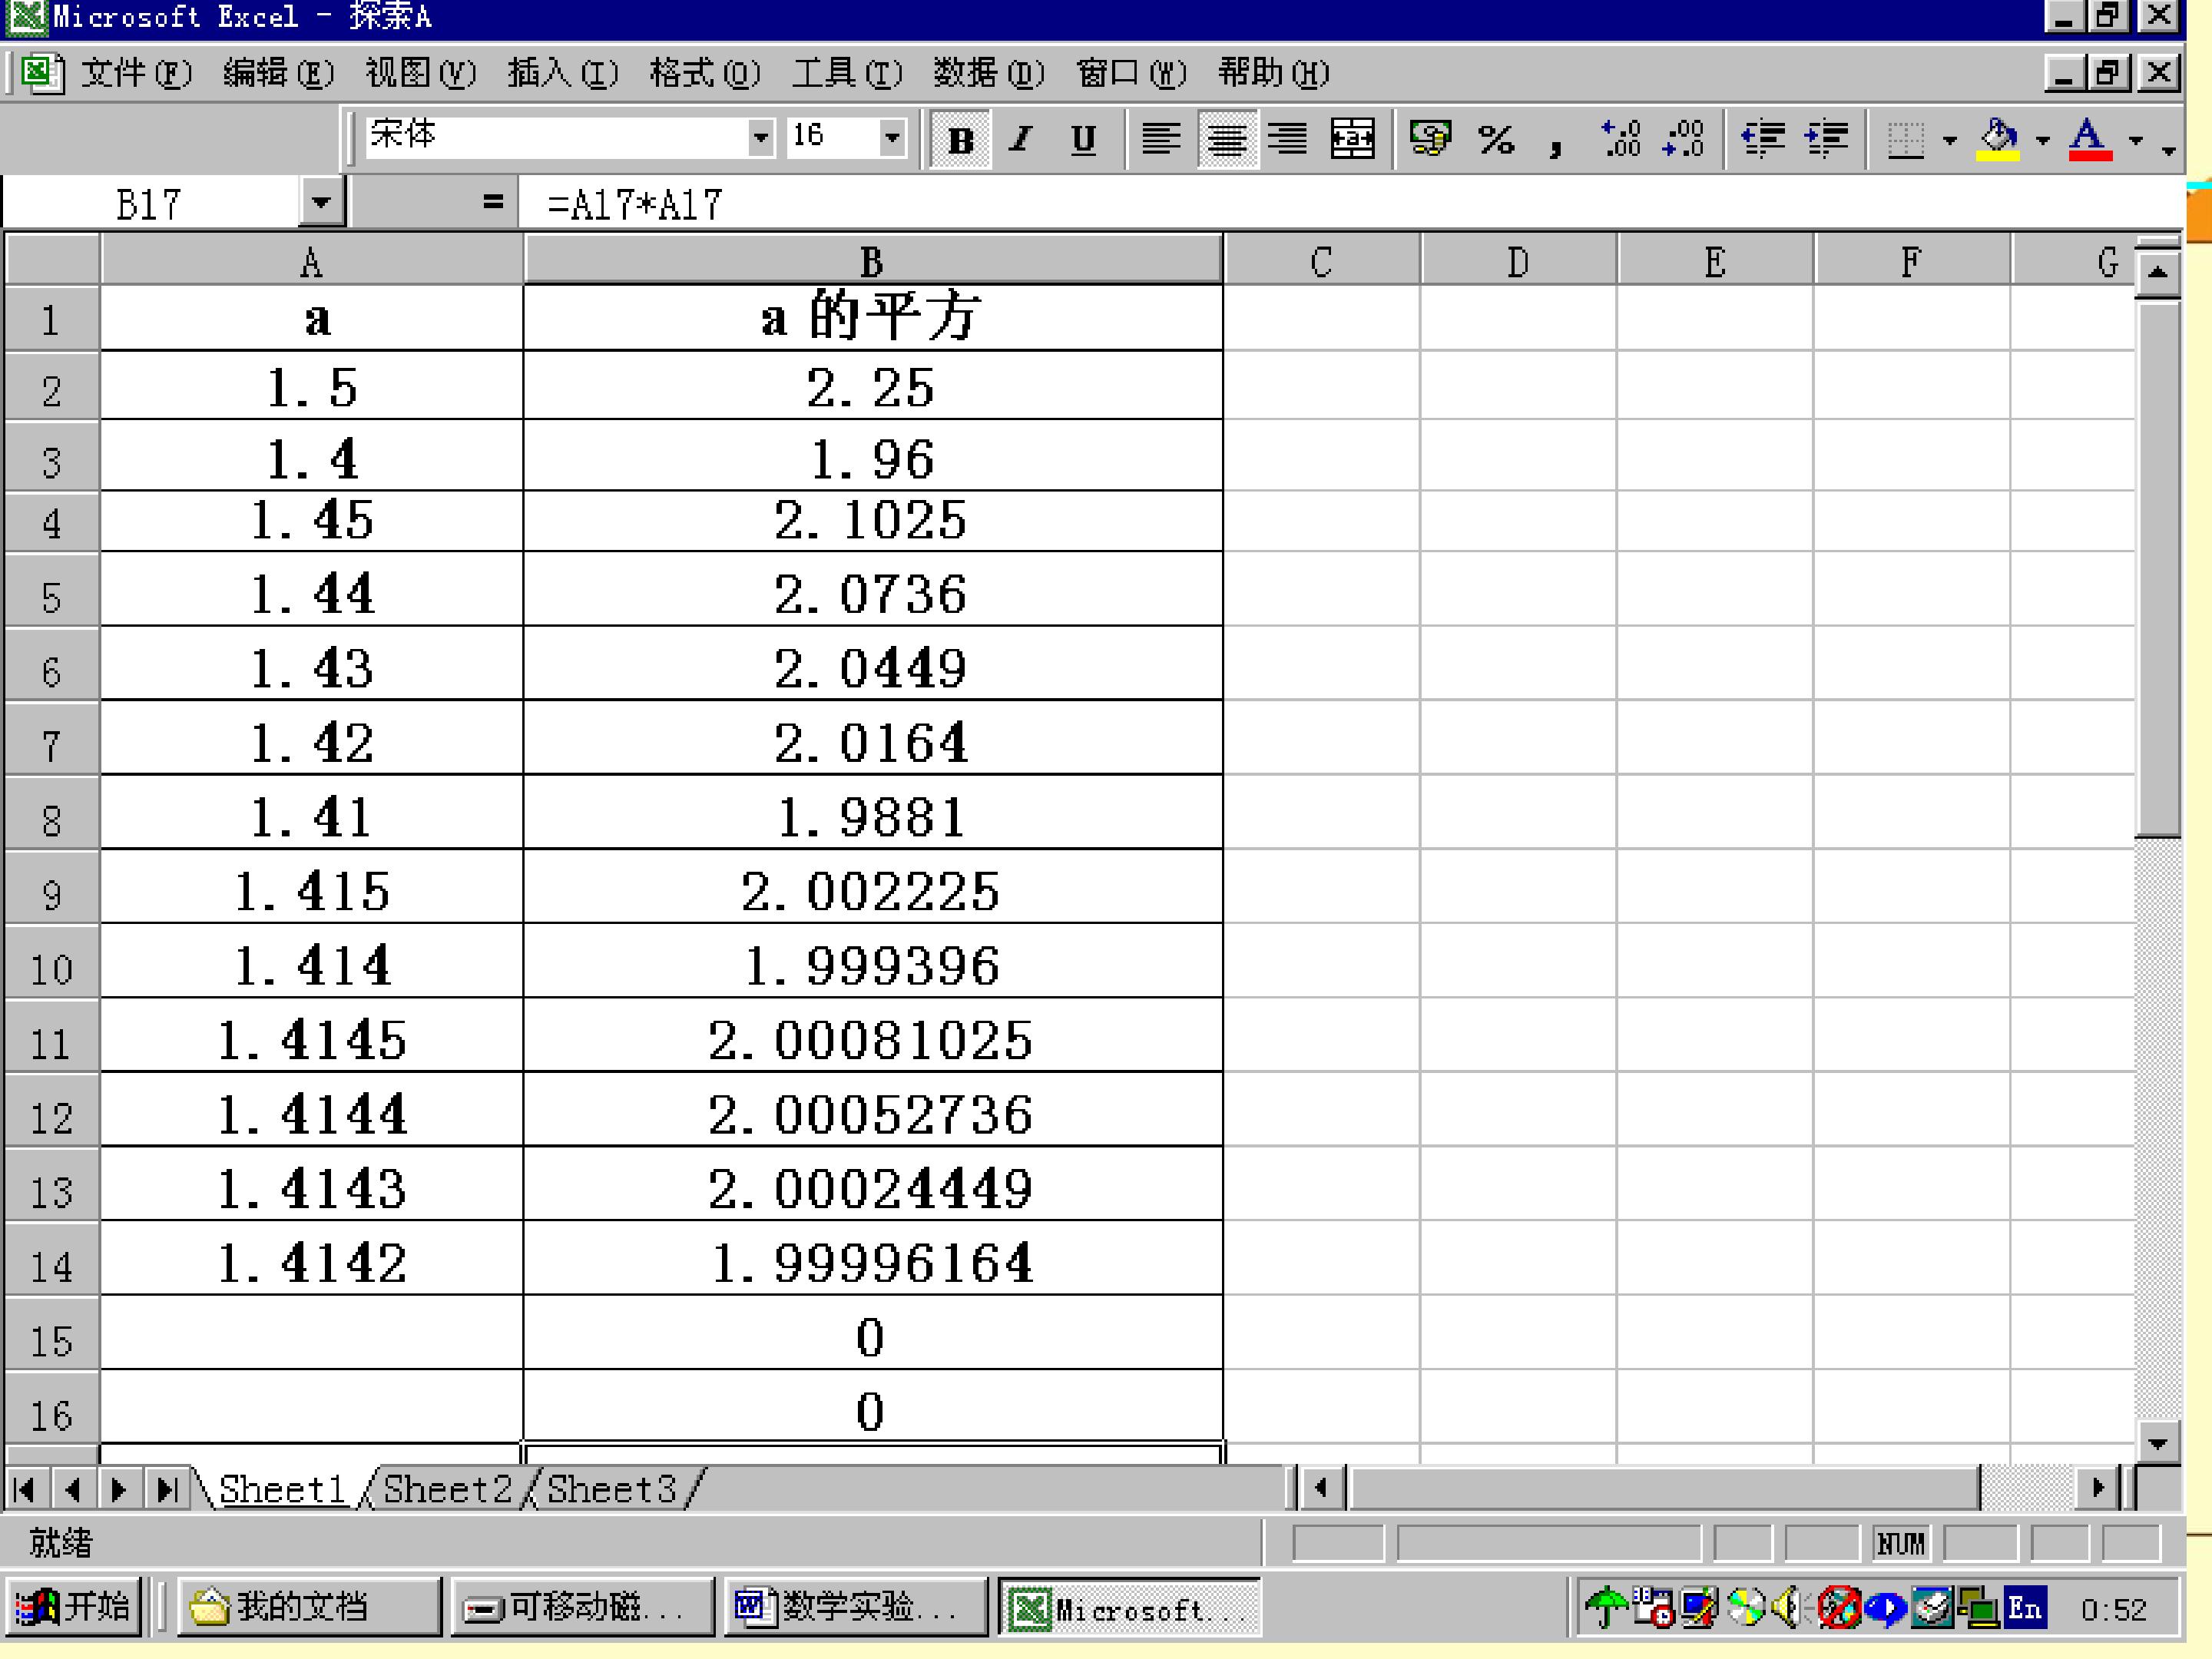Apply currency style icon

click(x=1430, y=139)
